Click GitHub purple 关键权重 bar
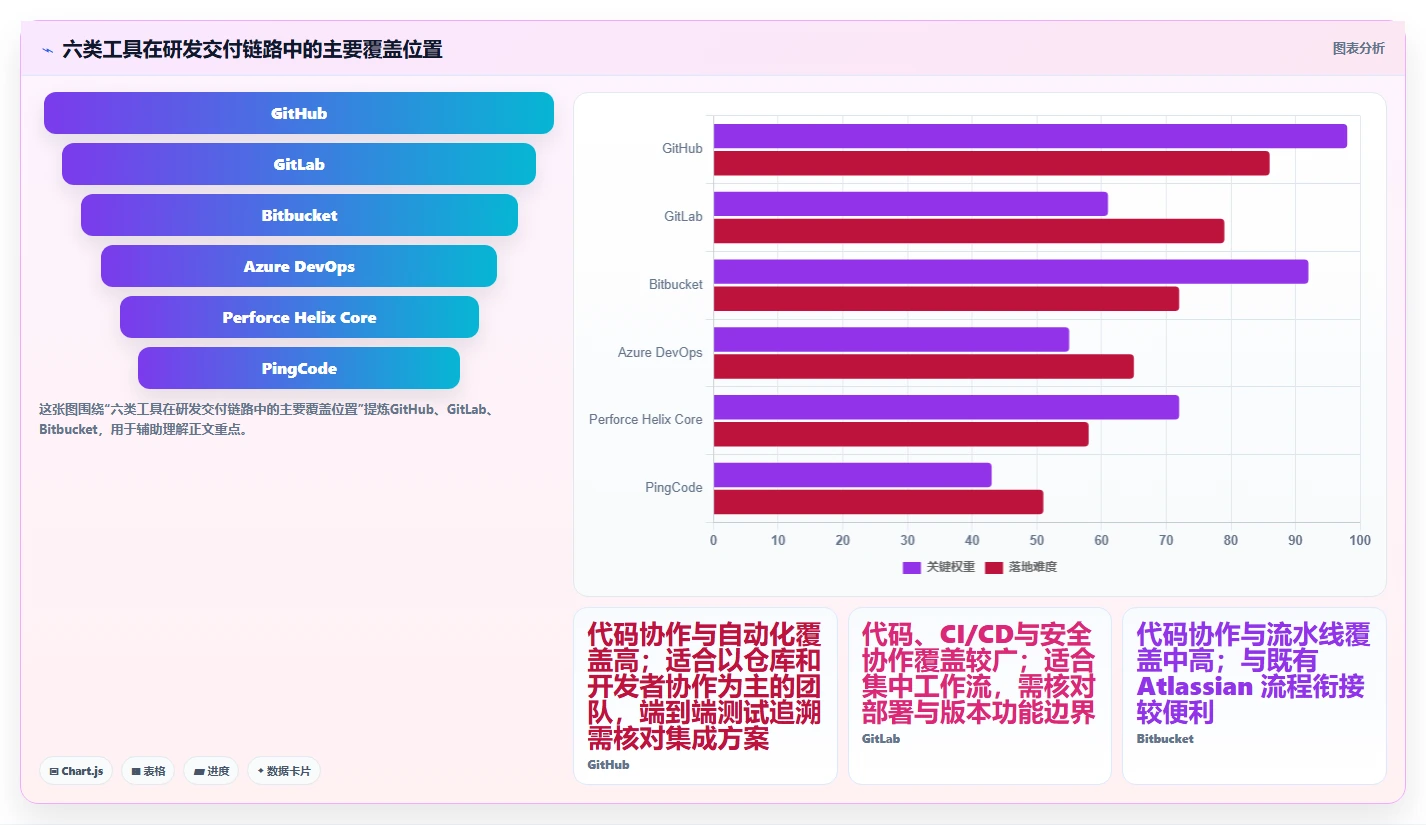The width and height of the screenshot is (1426, 825). click(x=1030, y=136)
